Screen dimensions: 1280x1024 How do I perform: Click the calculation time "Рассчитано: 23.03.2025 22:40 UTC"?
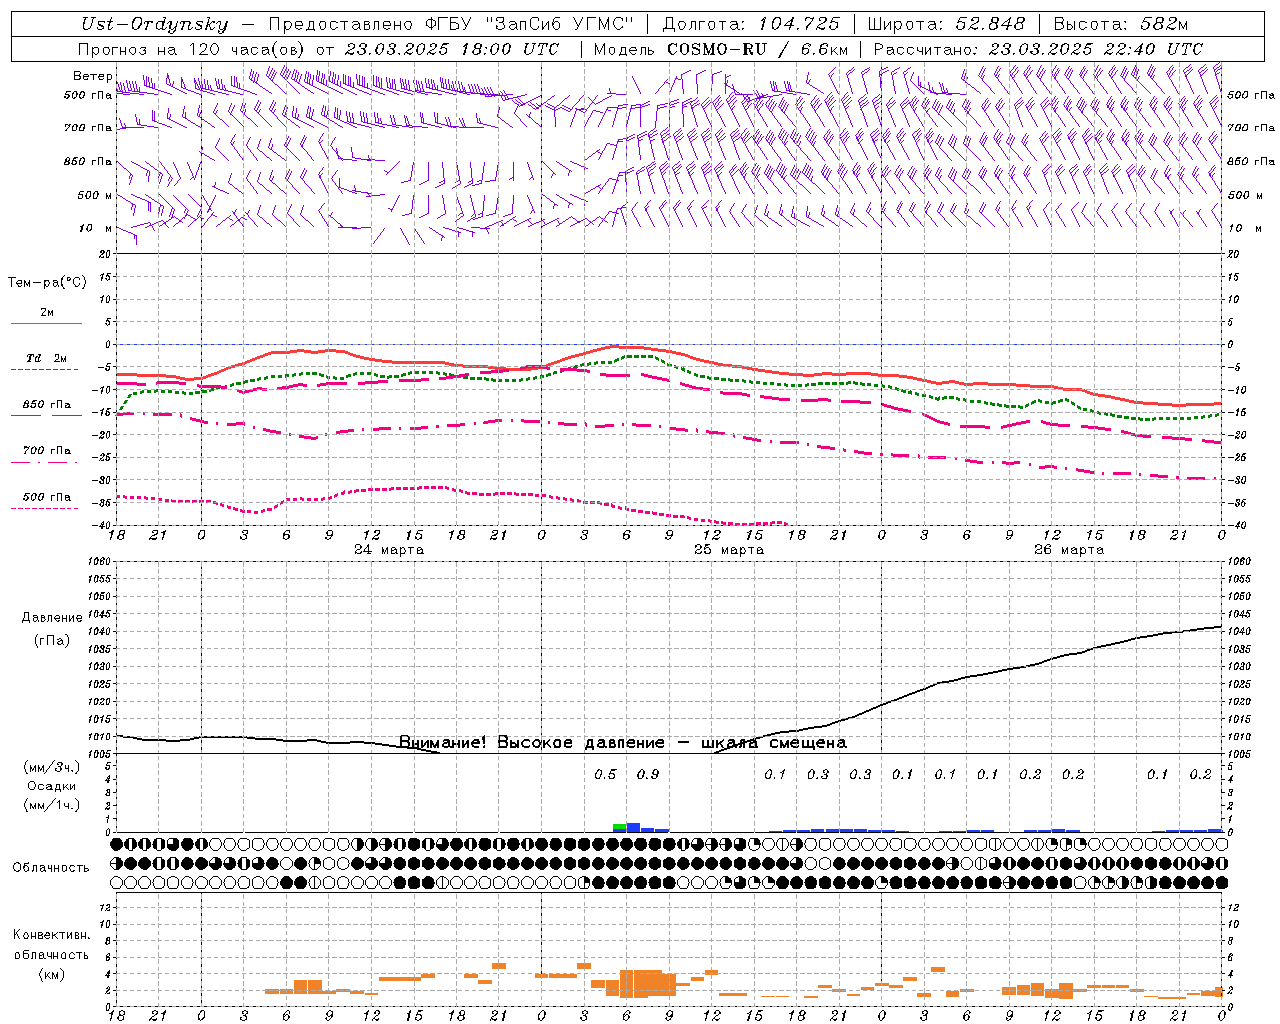1038,49
